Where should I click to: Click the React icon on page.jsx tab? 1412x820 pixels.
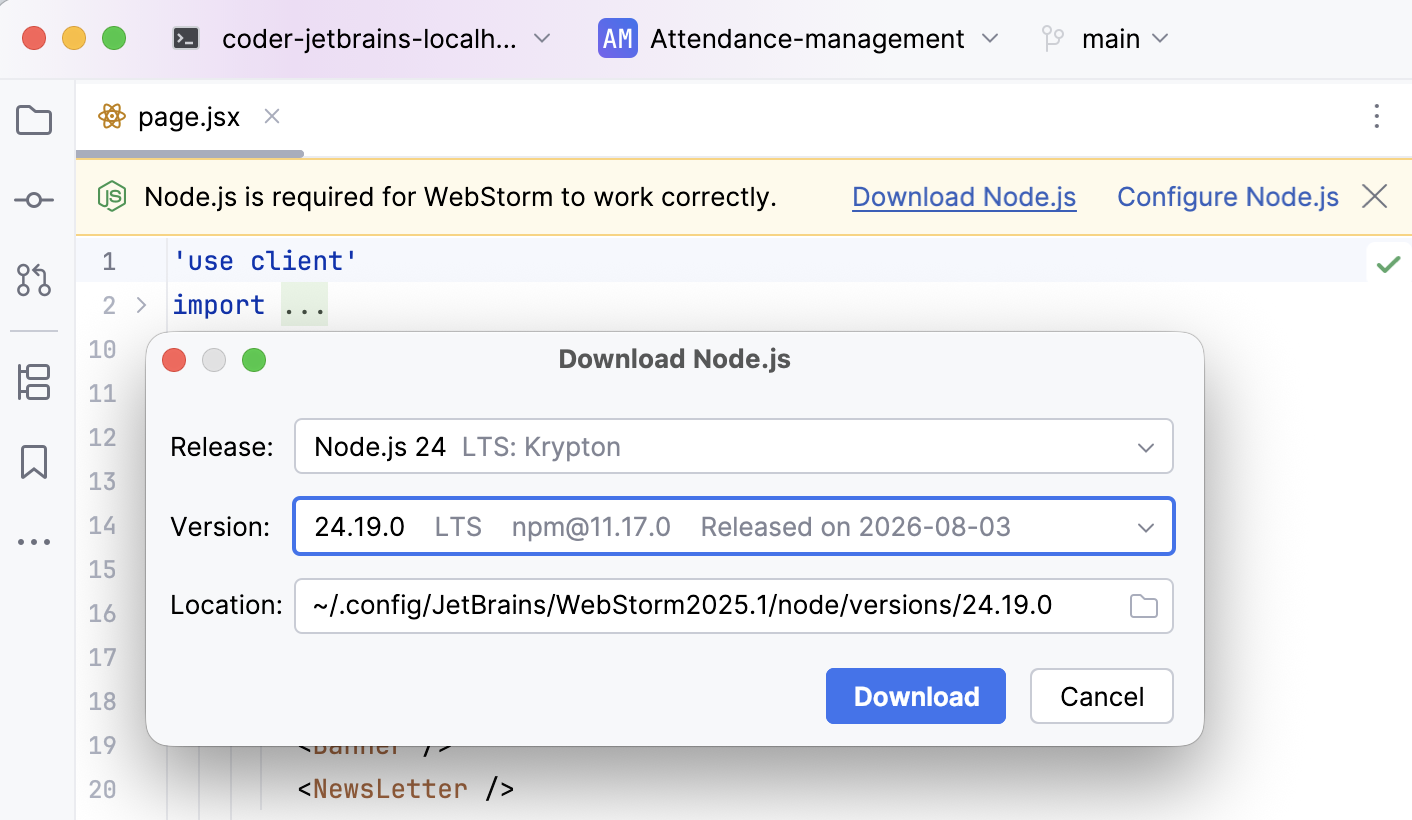[x=112, y=117]
